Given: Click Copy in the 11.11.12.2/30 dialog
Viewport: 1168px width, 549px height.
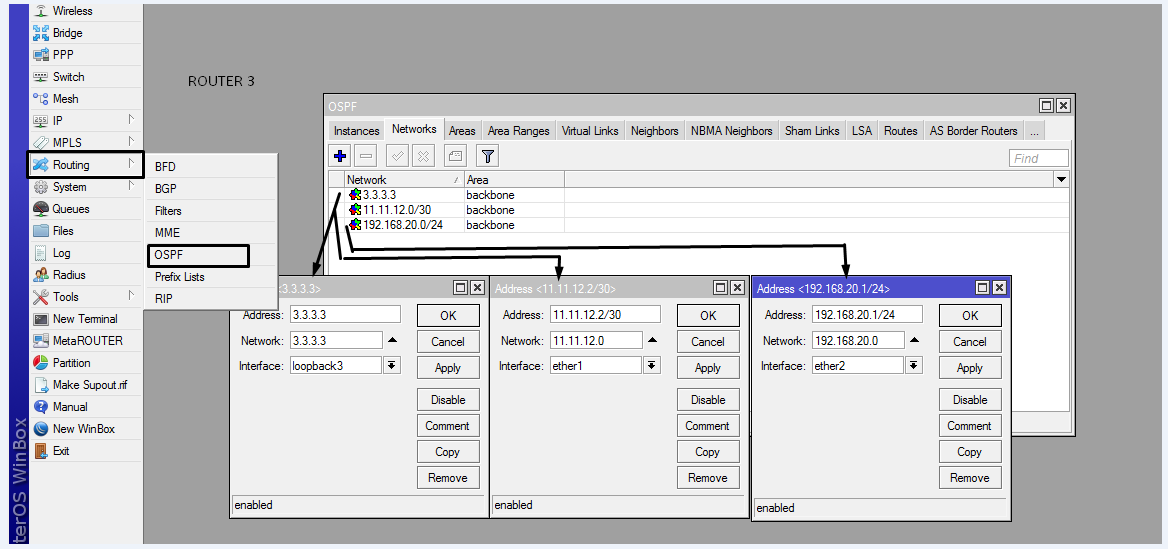Looking at the screenshot, I should (x=708, y=451).
